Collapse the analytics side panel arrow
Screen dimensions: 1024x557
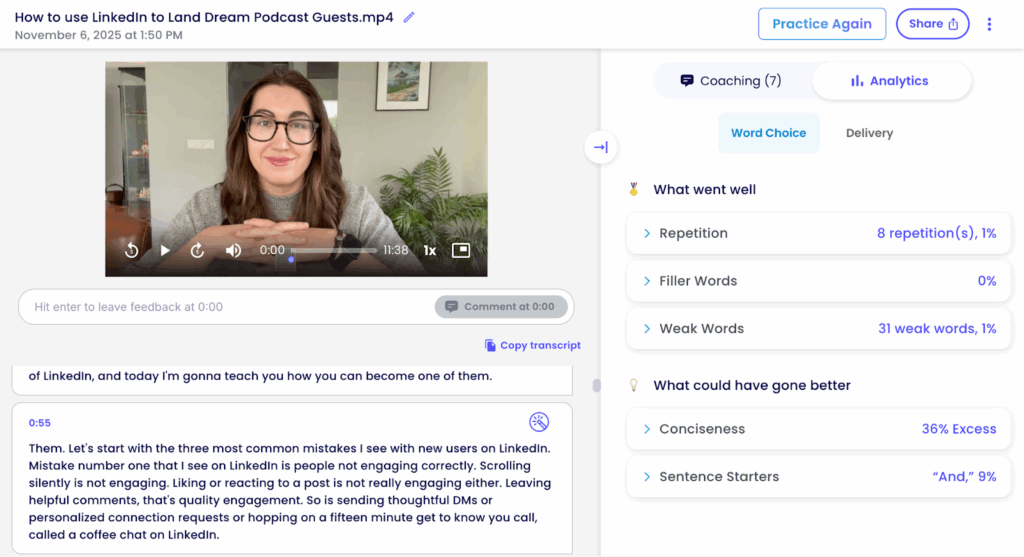[600, 148]
